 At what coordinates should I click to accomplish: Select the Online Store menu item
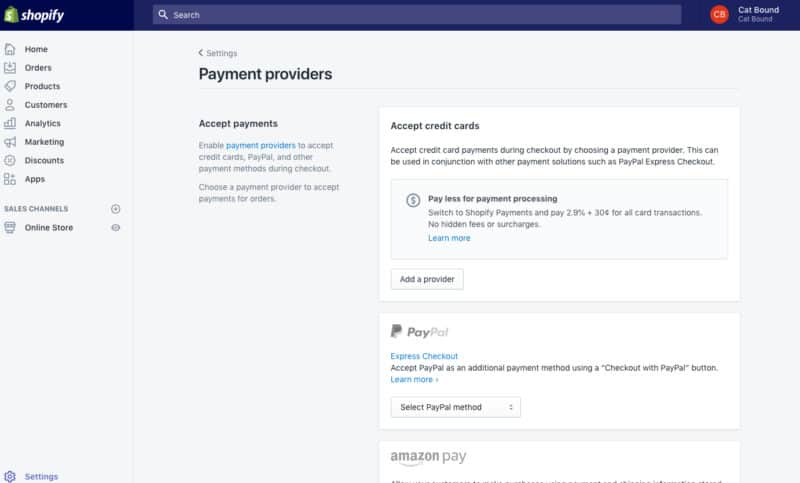tap(48, 227)
